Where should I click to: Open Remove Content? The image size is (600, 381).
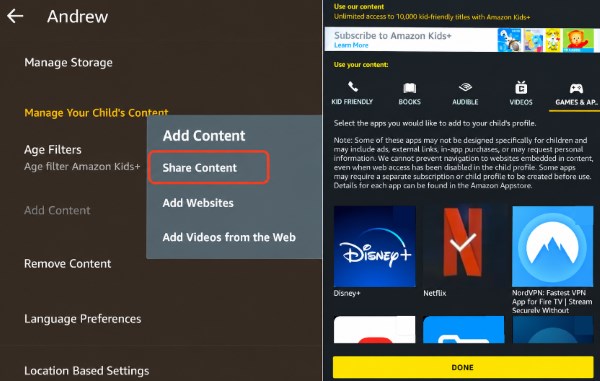[x=68, y=264]
